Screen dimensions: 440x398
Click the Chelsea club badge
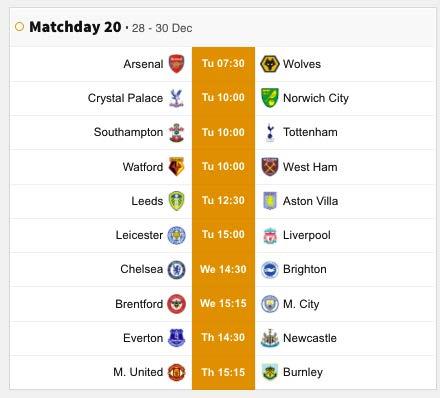pyautogui.click(x=176, y=270)
